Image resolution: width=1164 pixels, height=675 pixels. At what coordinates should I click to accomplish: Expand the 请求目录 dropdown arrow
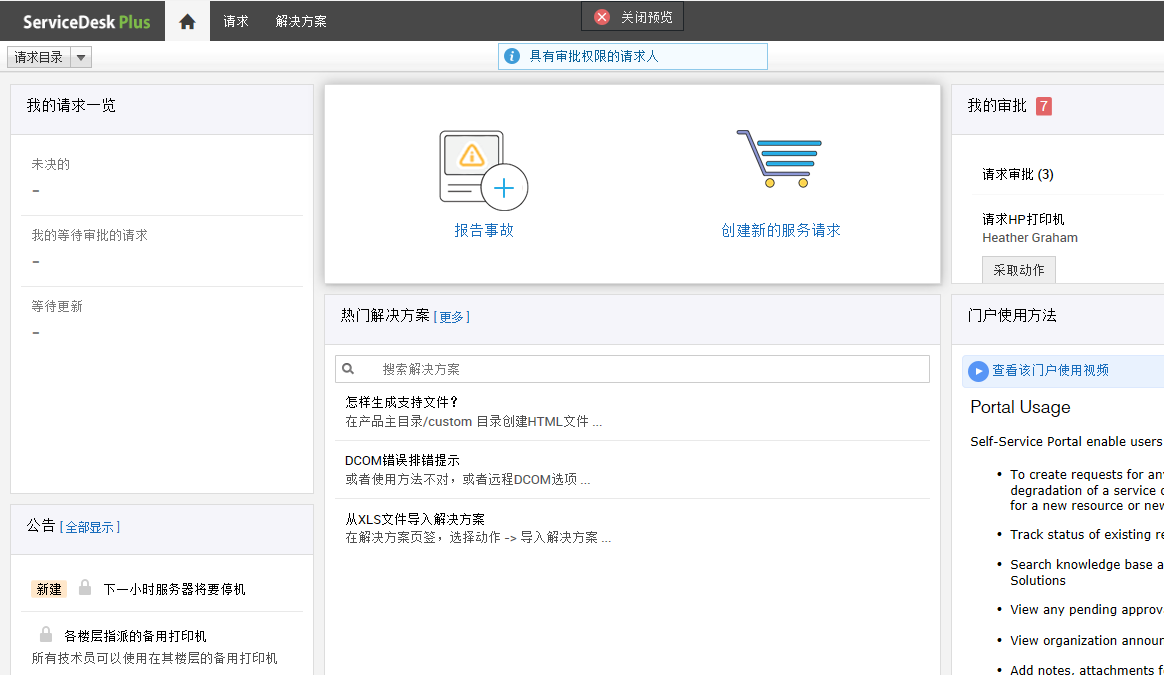pyautogui.click(x=81, y=57)
